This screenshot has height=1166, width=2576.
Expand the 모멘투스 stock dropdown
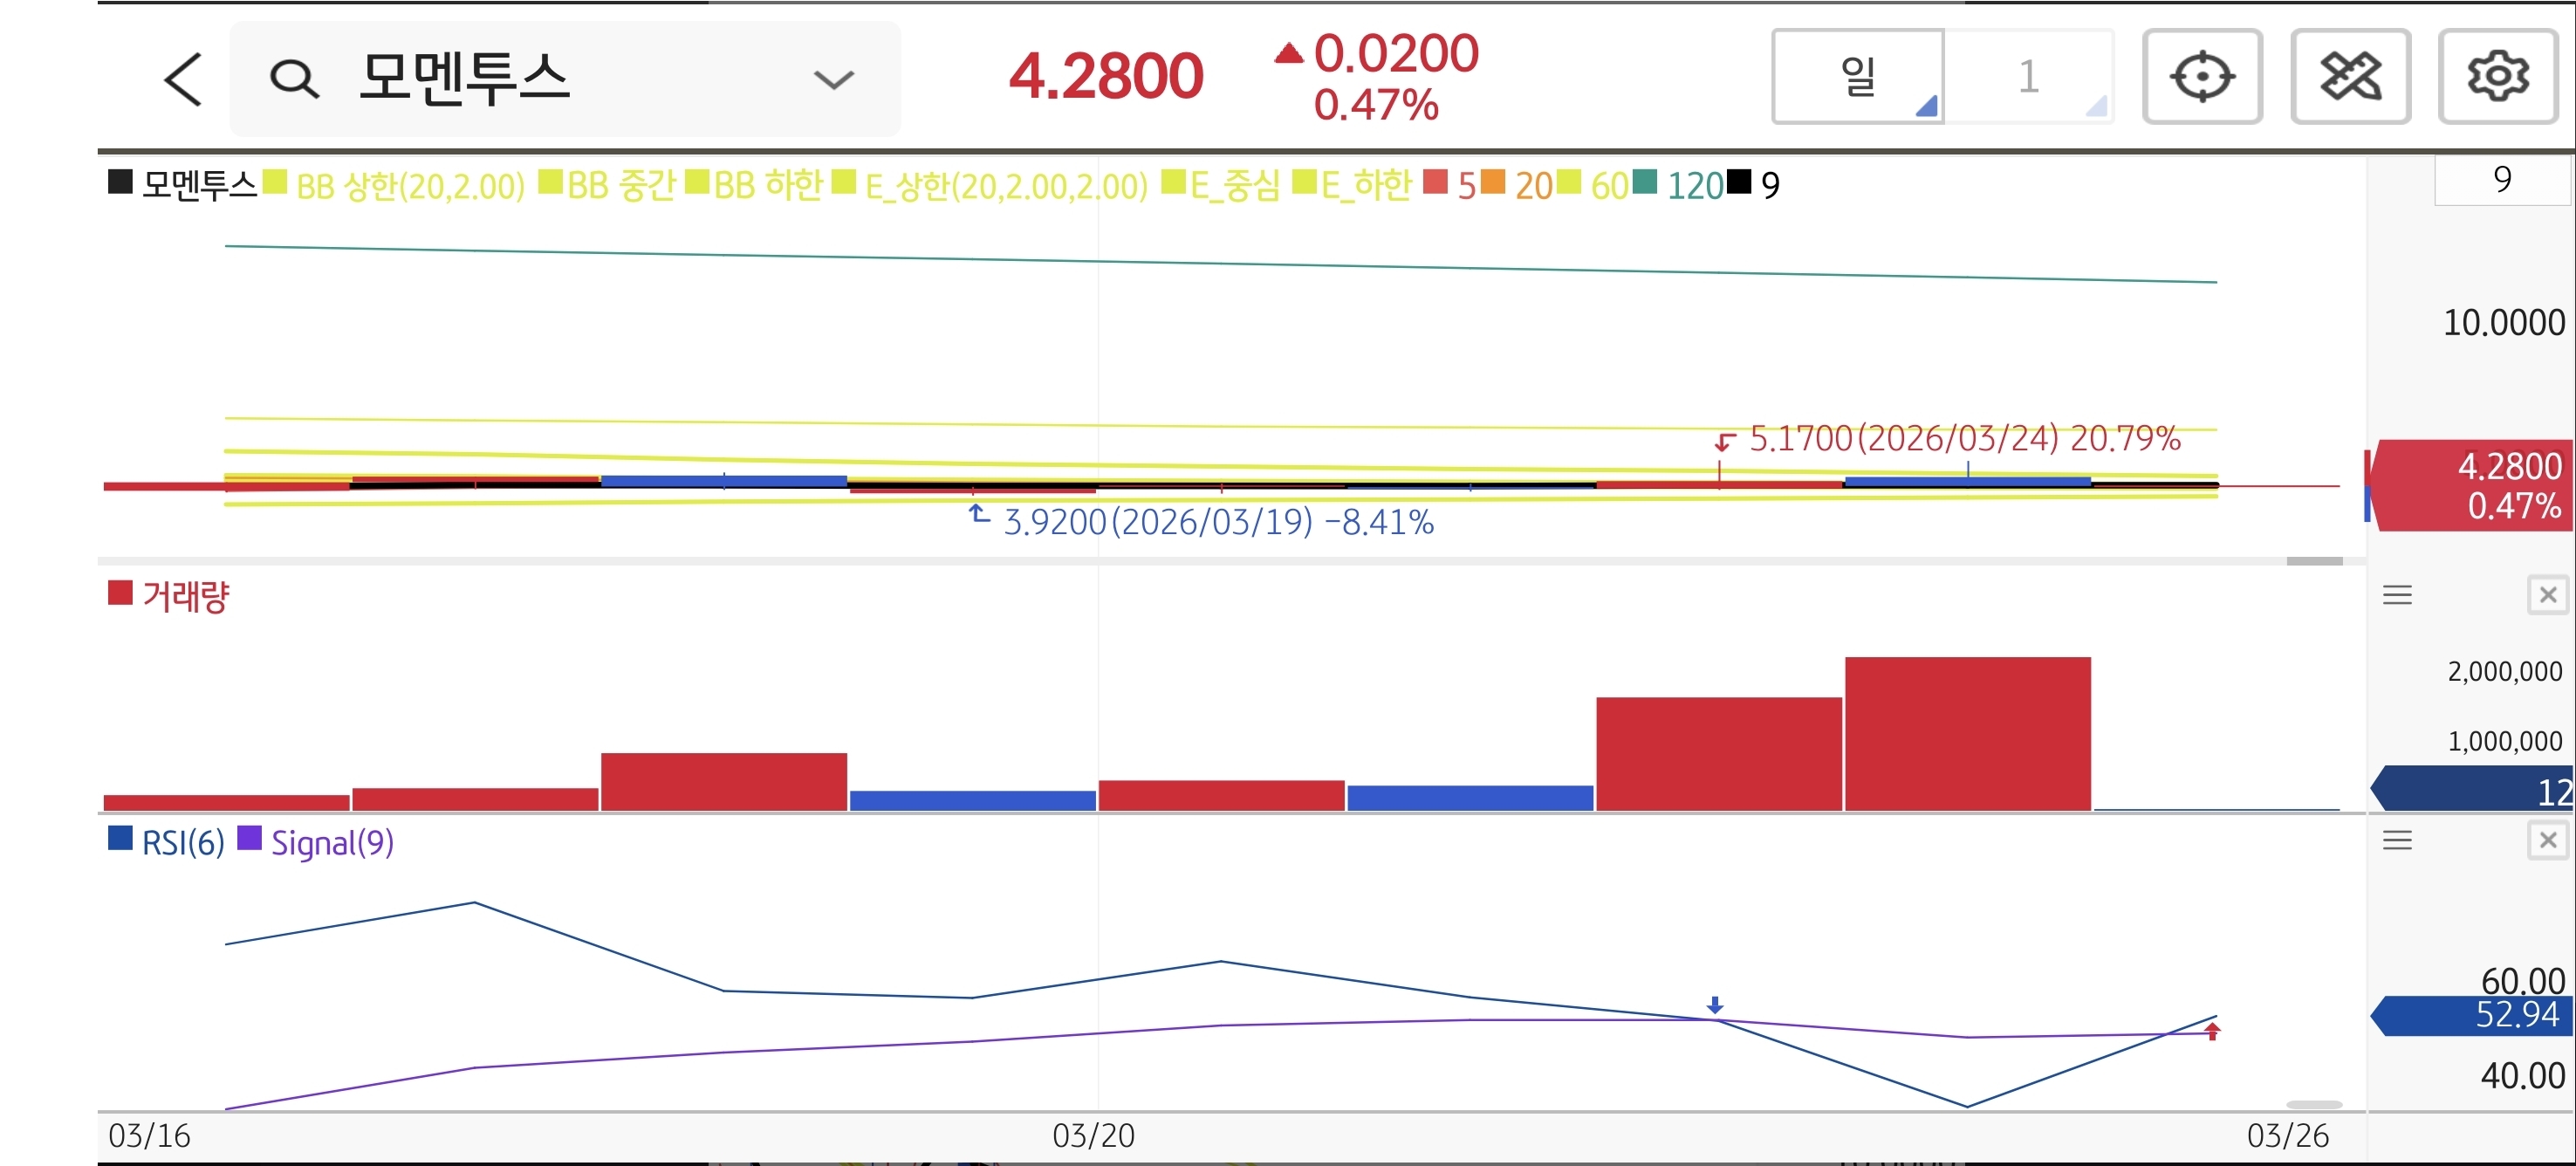pyautogui.click(x=833, y=79)
